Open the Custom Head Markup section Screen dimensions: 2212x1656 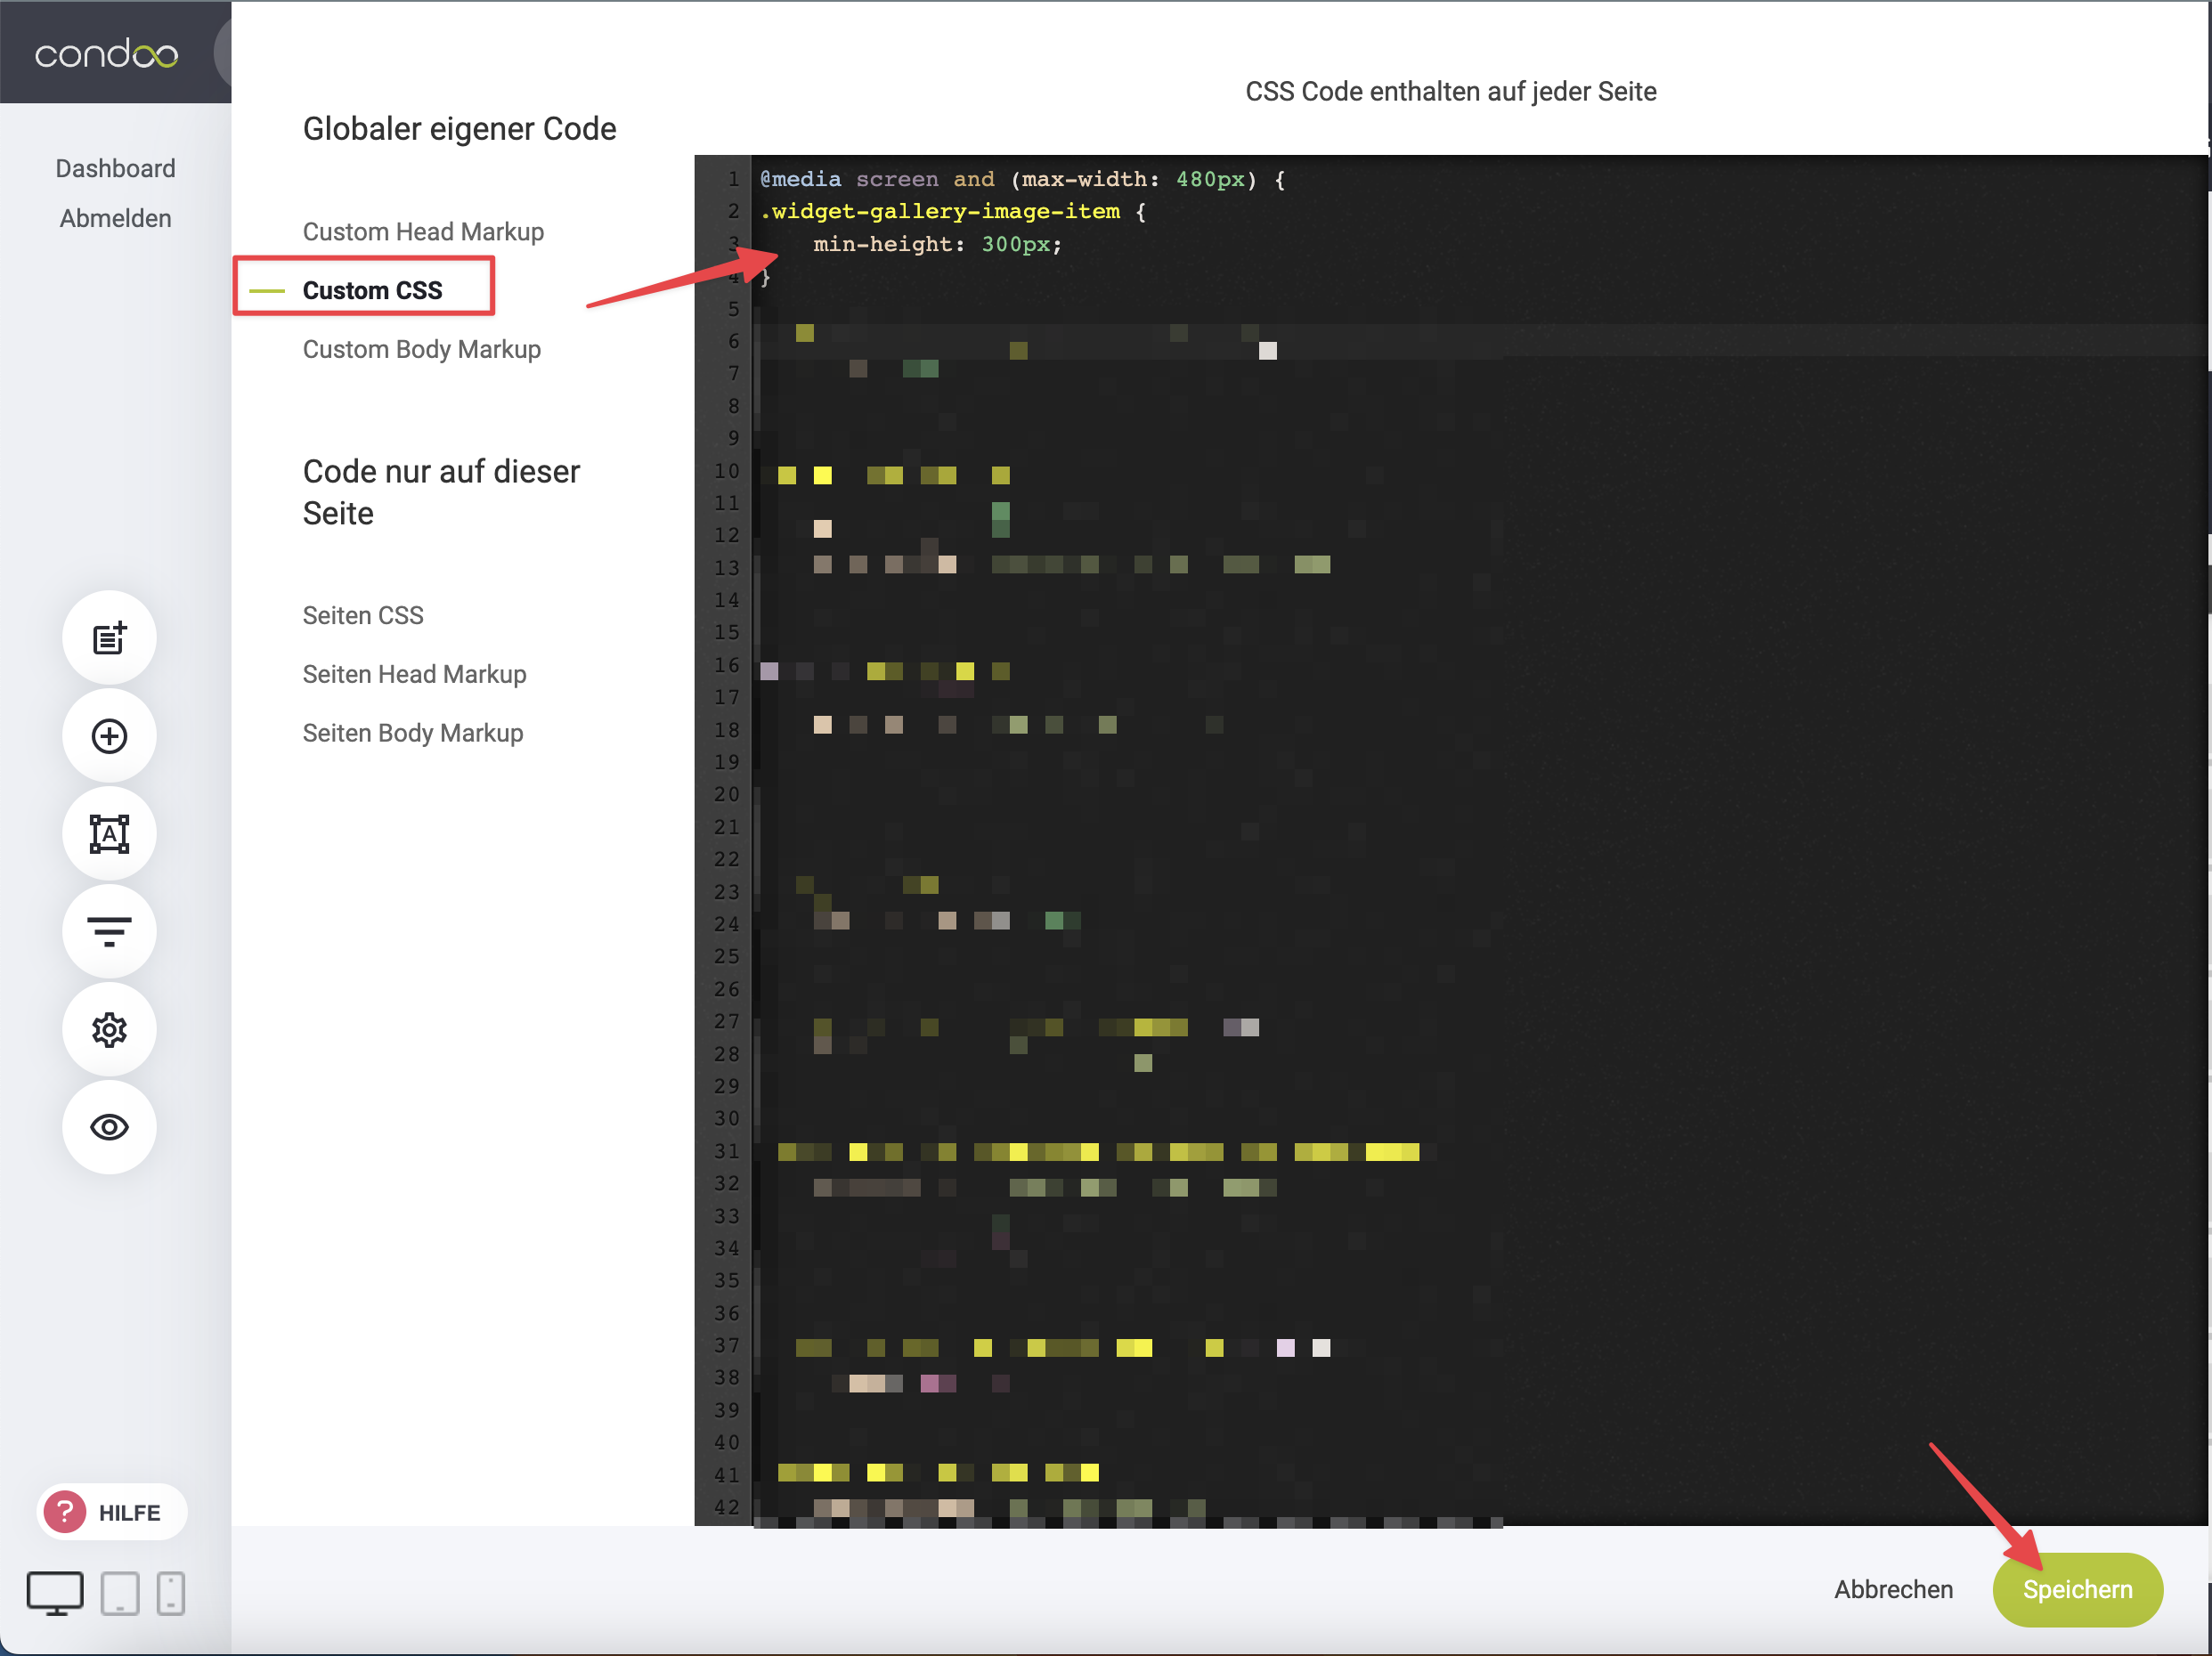423,232
